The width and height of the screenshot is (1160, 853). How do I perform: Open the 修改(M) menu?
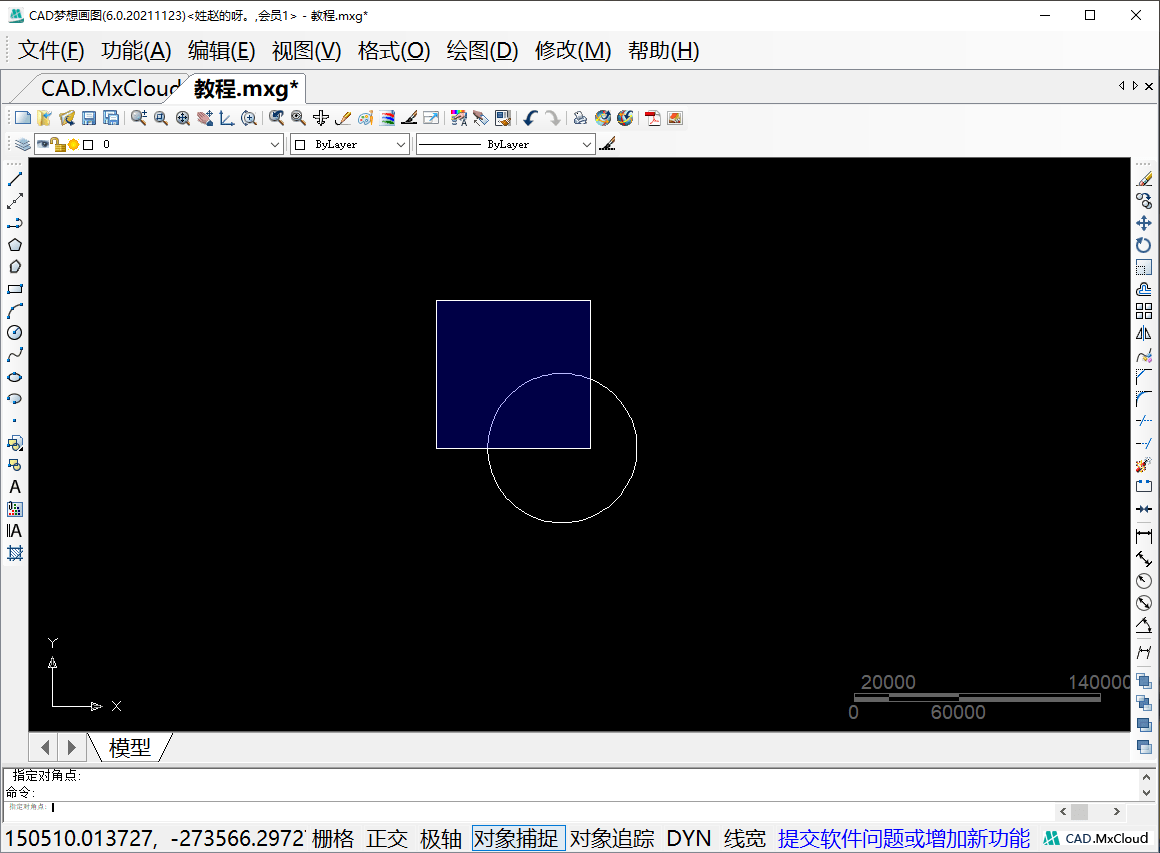pyautogui.click(x=573, y=50)
